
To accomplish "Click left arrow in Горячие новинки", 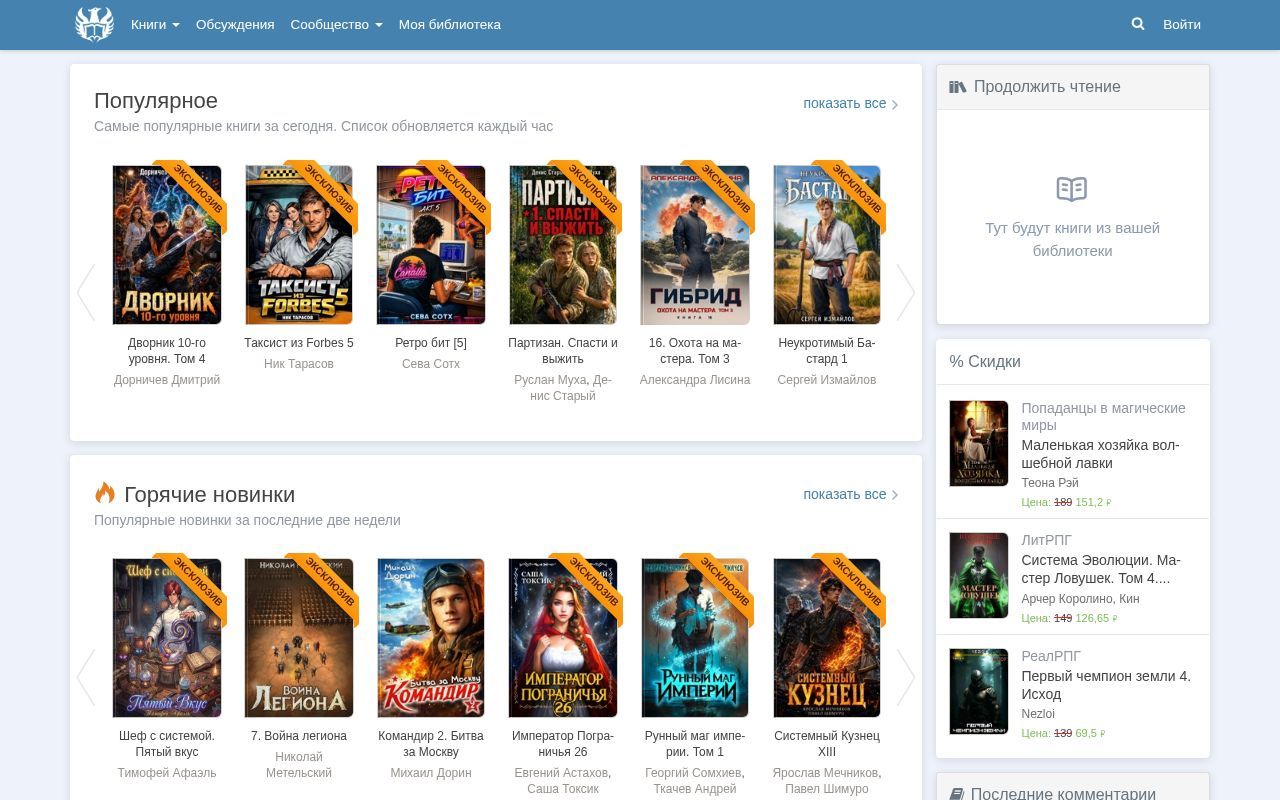I will pos(86,678).
